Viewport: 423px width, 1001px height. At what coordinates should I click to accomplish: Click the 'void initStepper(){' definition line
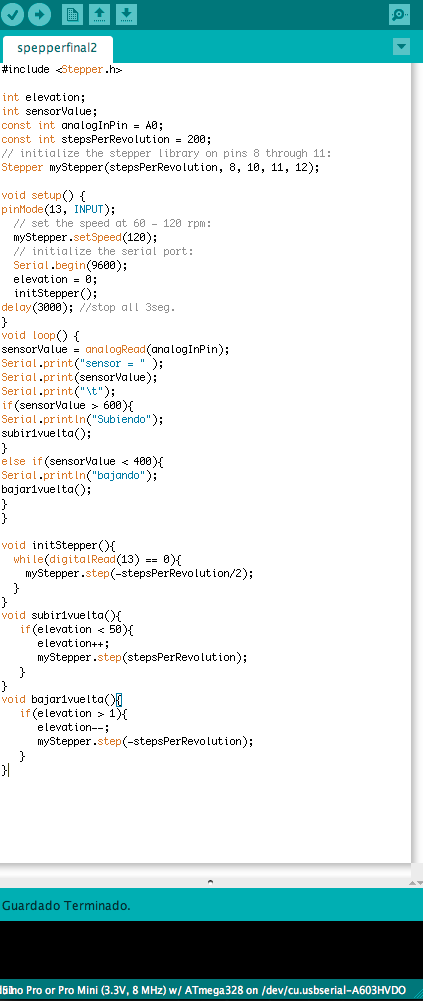(x=59, y=546)
